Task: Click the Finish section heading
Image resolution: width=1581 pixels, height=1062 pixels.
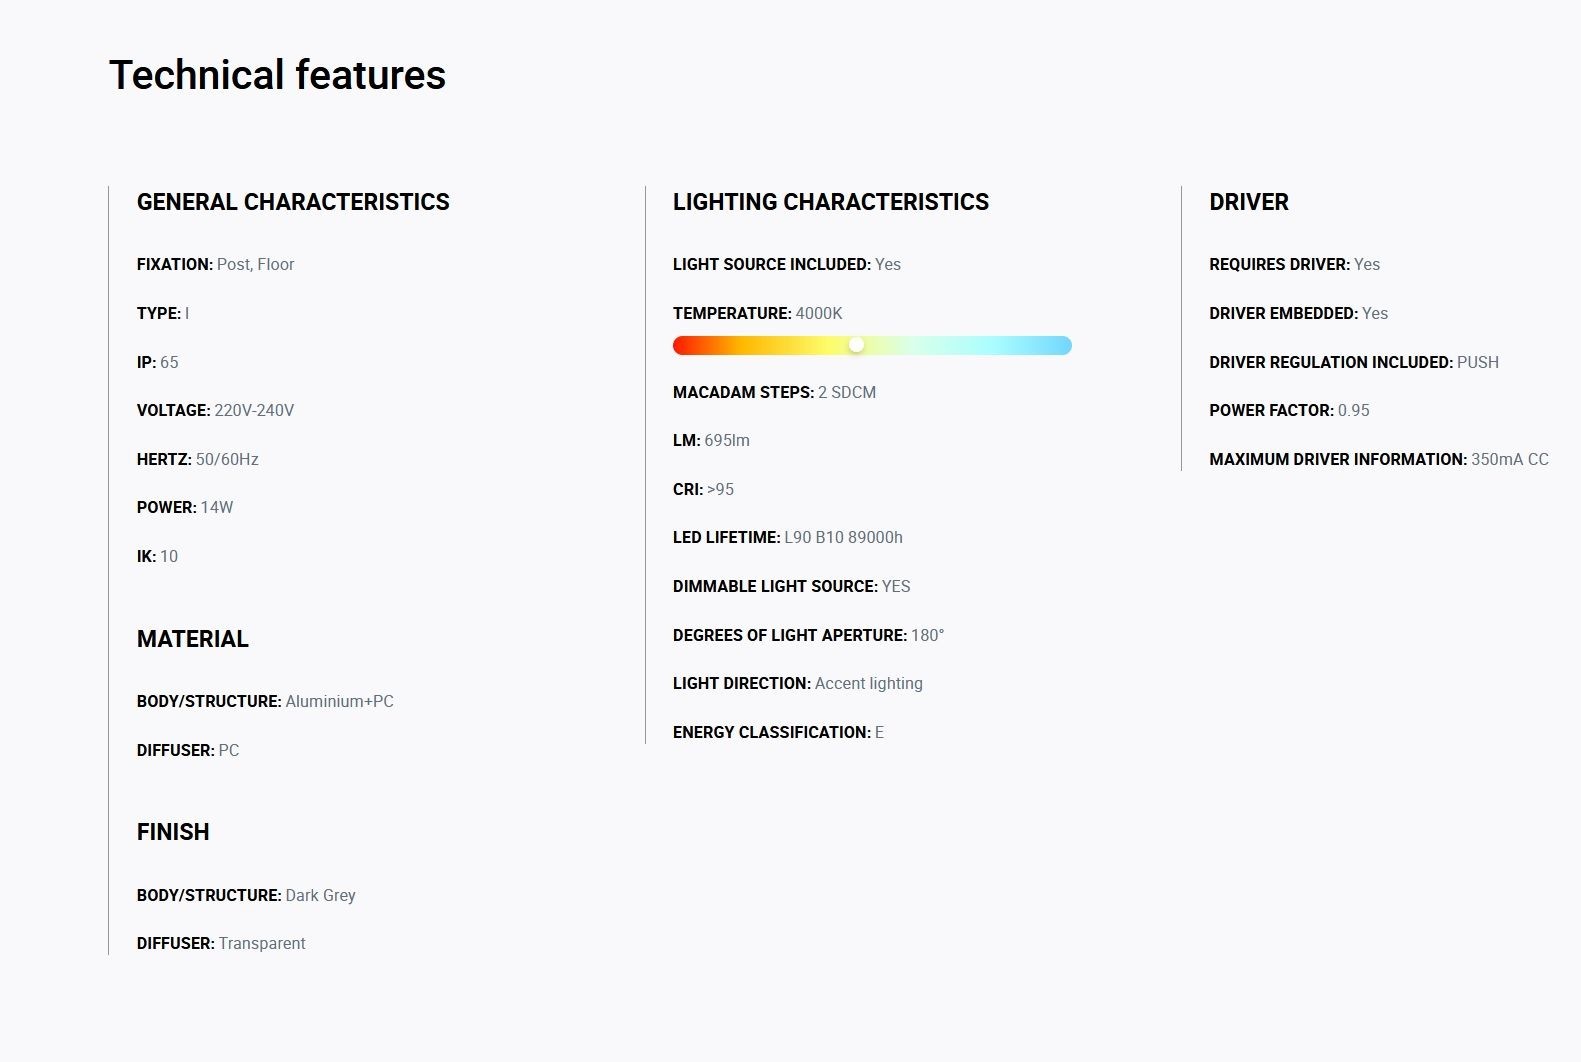Action: (173, 832)
